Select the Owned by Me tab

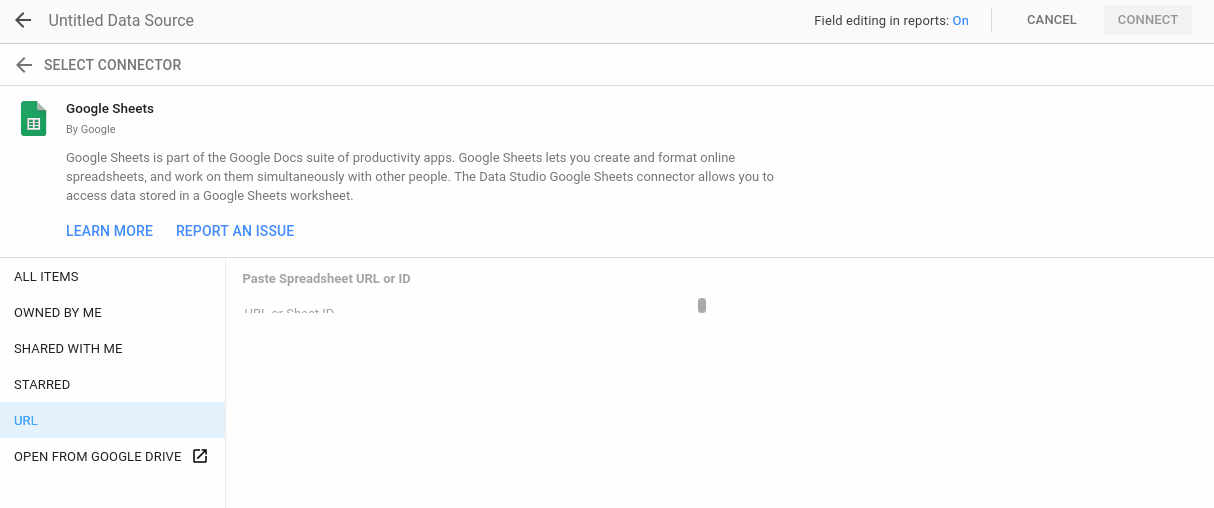point(58,313)
